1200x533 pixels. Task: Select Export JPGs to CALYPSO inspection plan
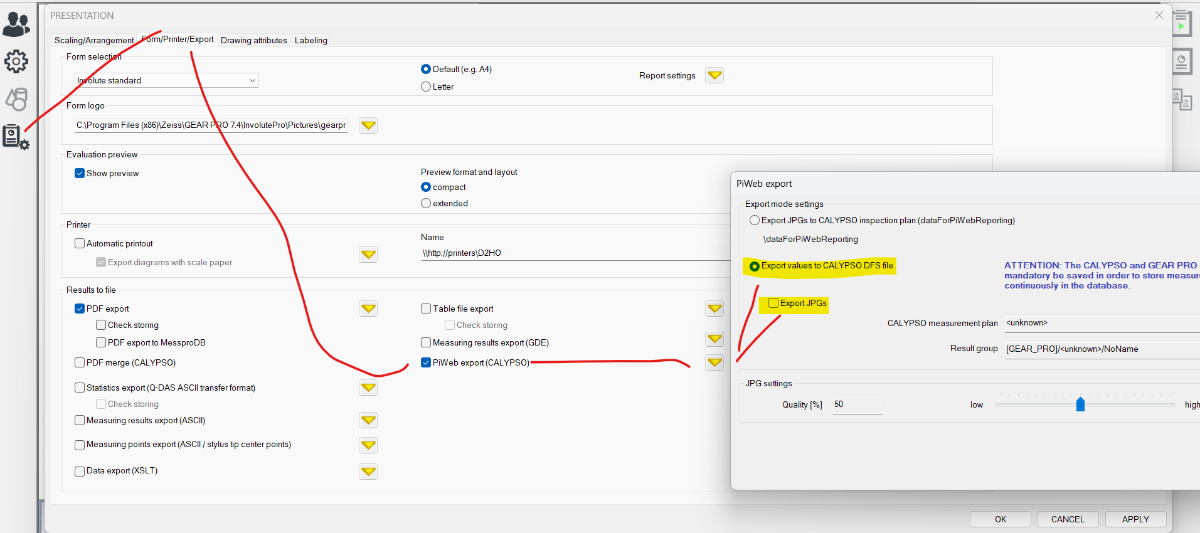[754, 220]
